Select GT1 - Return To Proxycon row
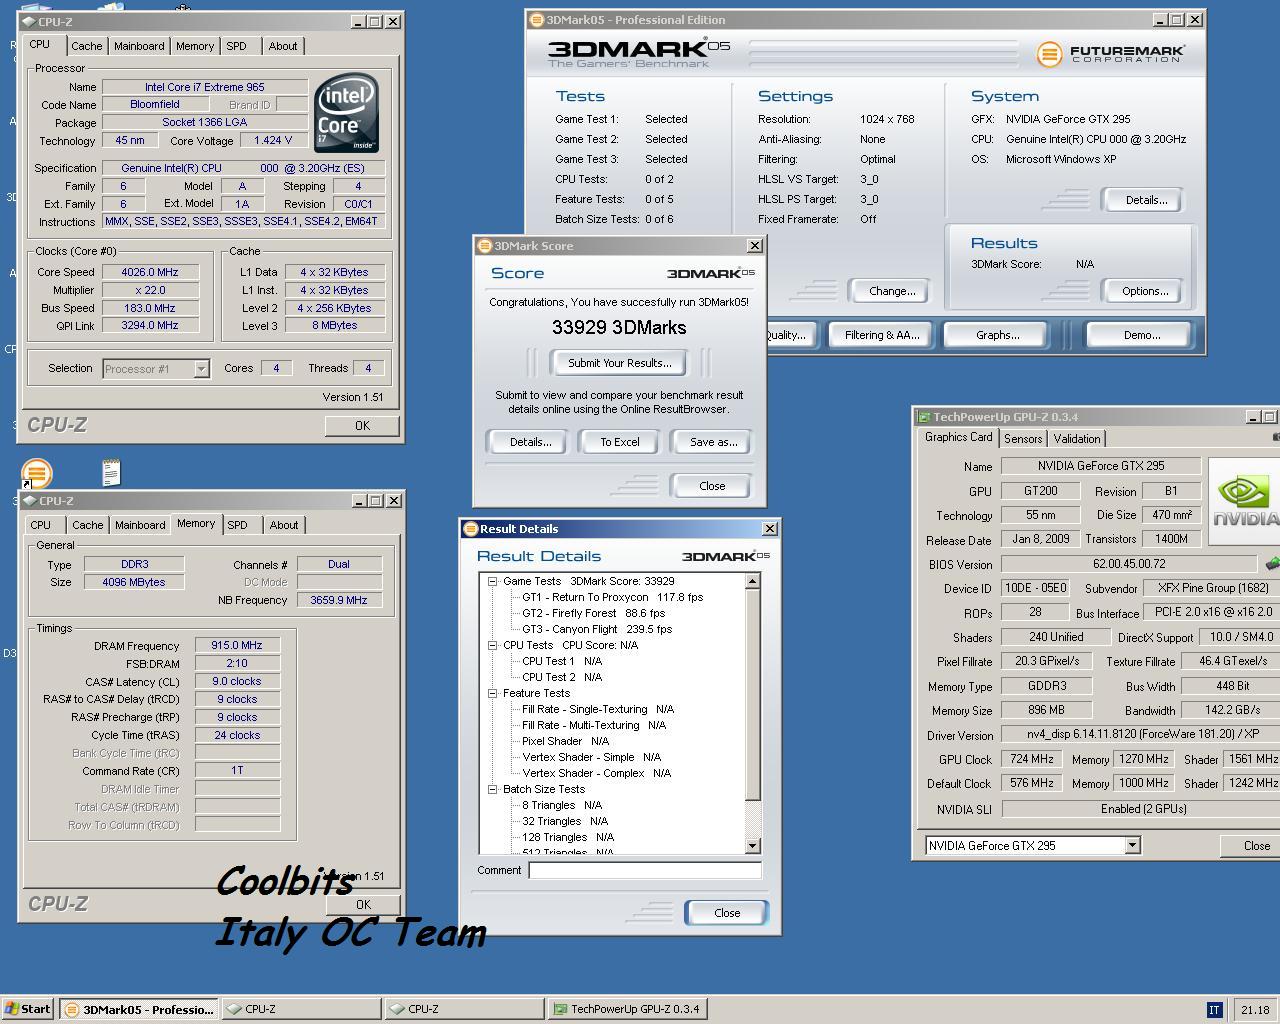 pos(612,597)
